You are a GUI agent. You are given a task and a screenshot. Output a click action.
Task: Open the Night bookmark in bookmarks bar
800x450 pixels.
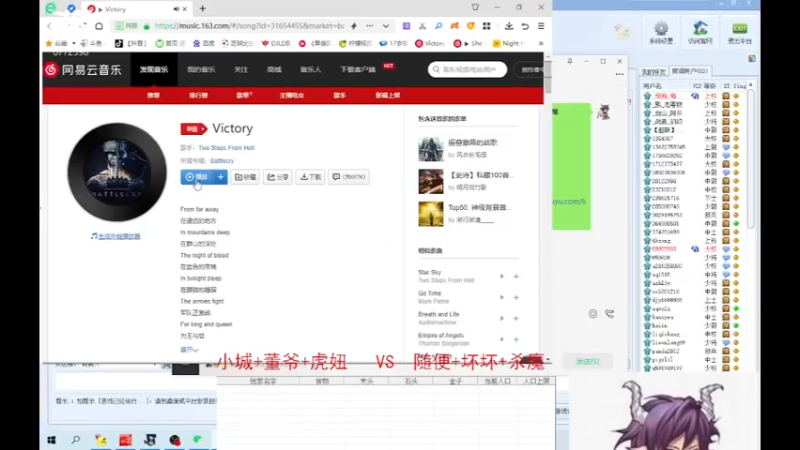(x=509, y=43)
